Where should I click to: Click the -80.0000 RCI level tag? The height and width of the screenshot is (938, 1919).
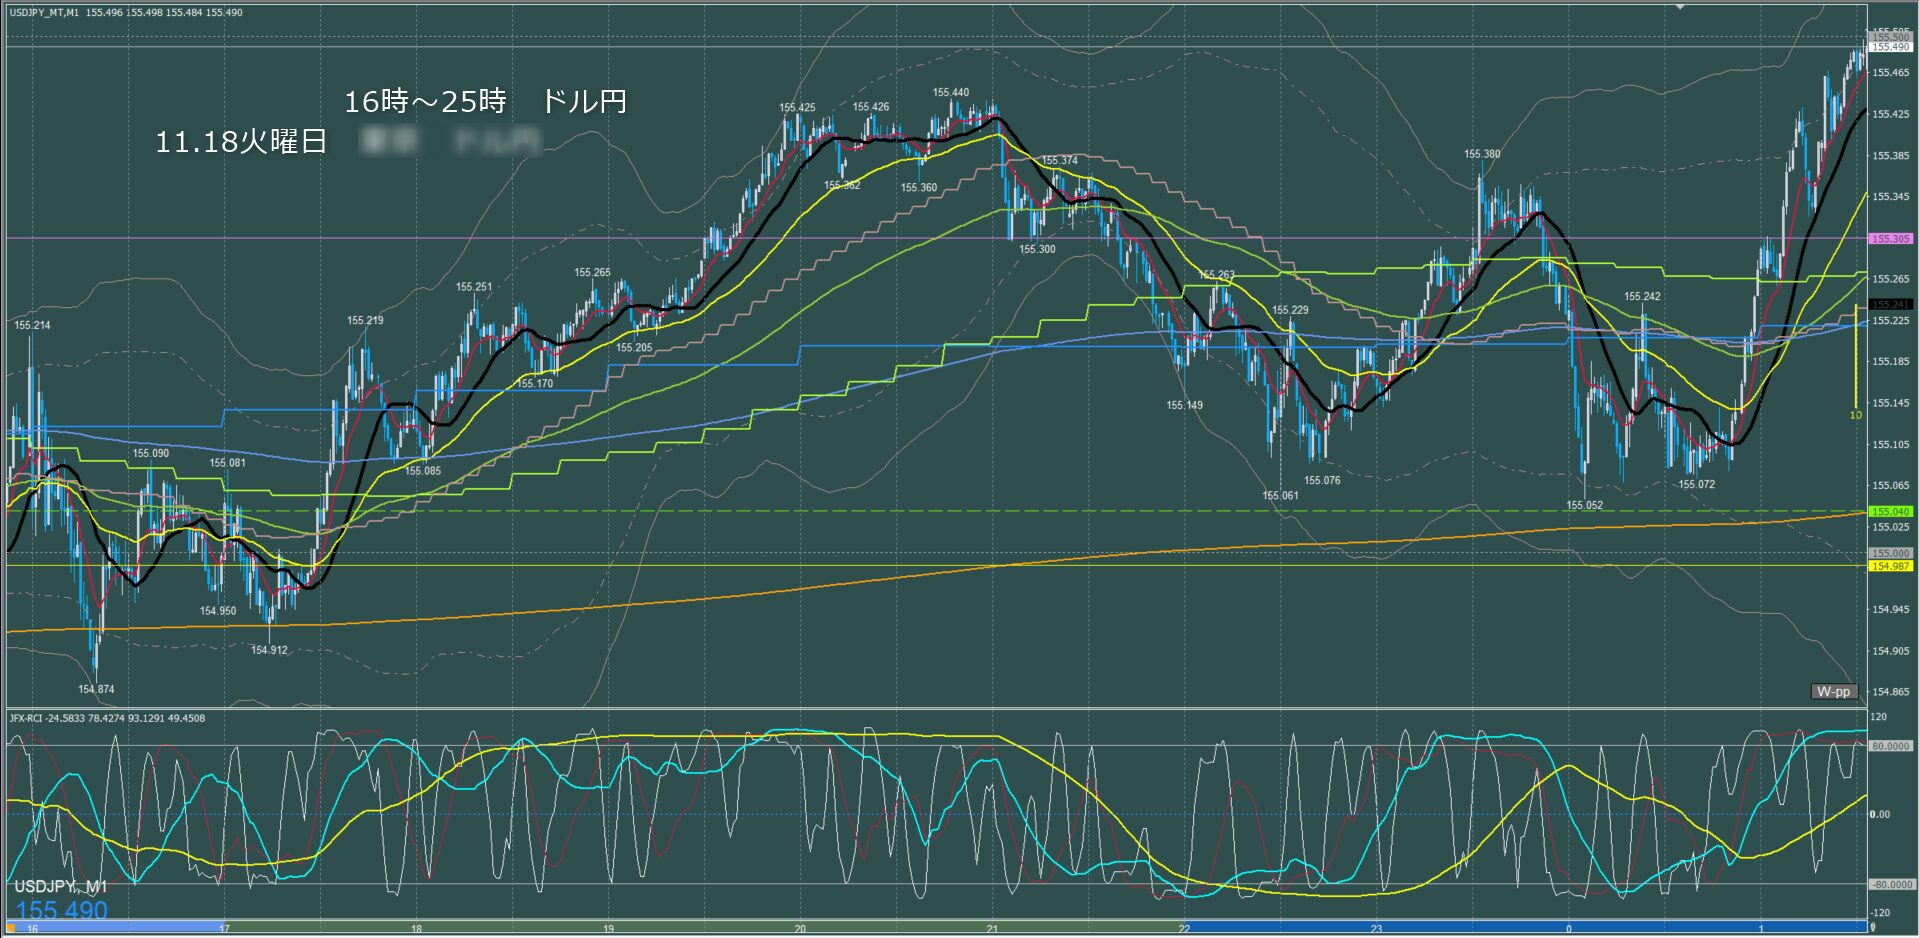(1891, 885)
